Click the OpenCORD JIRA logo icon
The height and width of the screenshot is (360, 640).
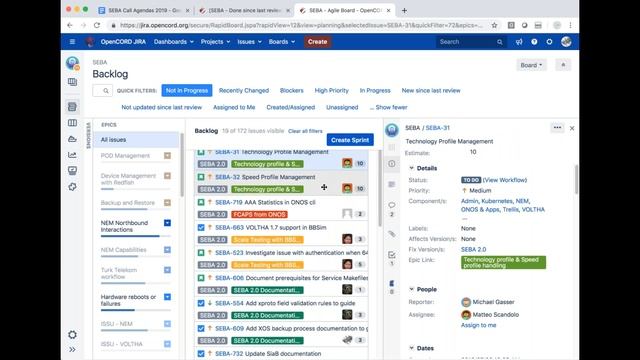coord(90,42)
